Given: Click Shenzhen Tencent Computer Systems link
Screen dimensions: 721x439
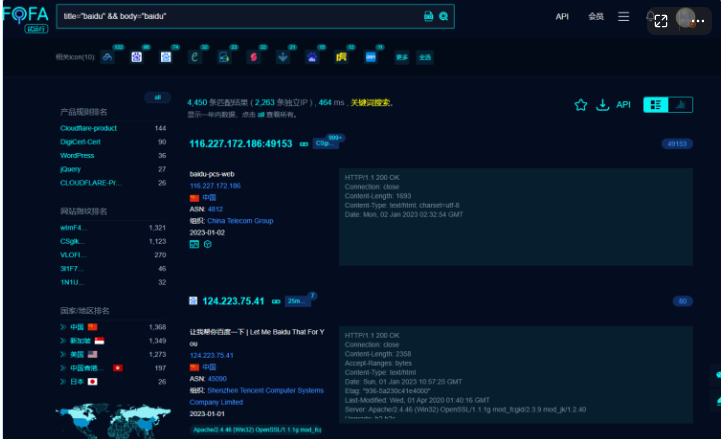Looking at the screenshot, I should (257, 396).
